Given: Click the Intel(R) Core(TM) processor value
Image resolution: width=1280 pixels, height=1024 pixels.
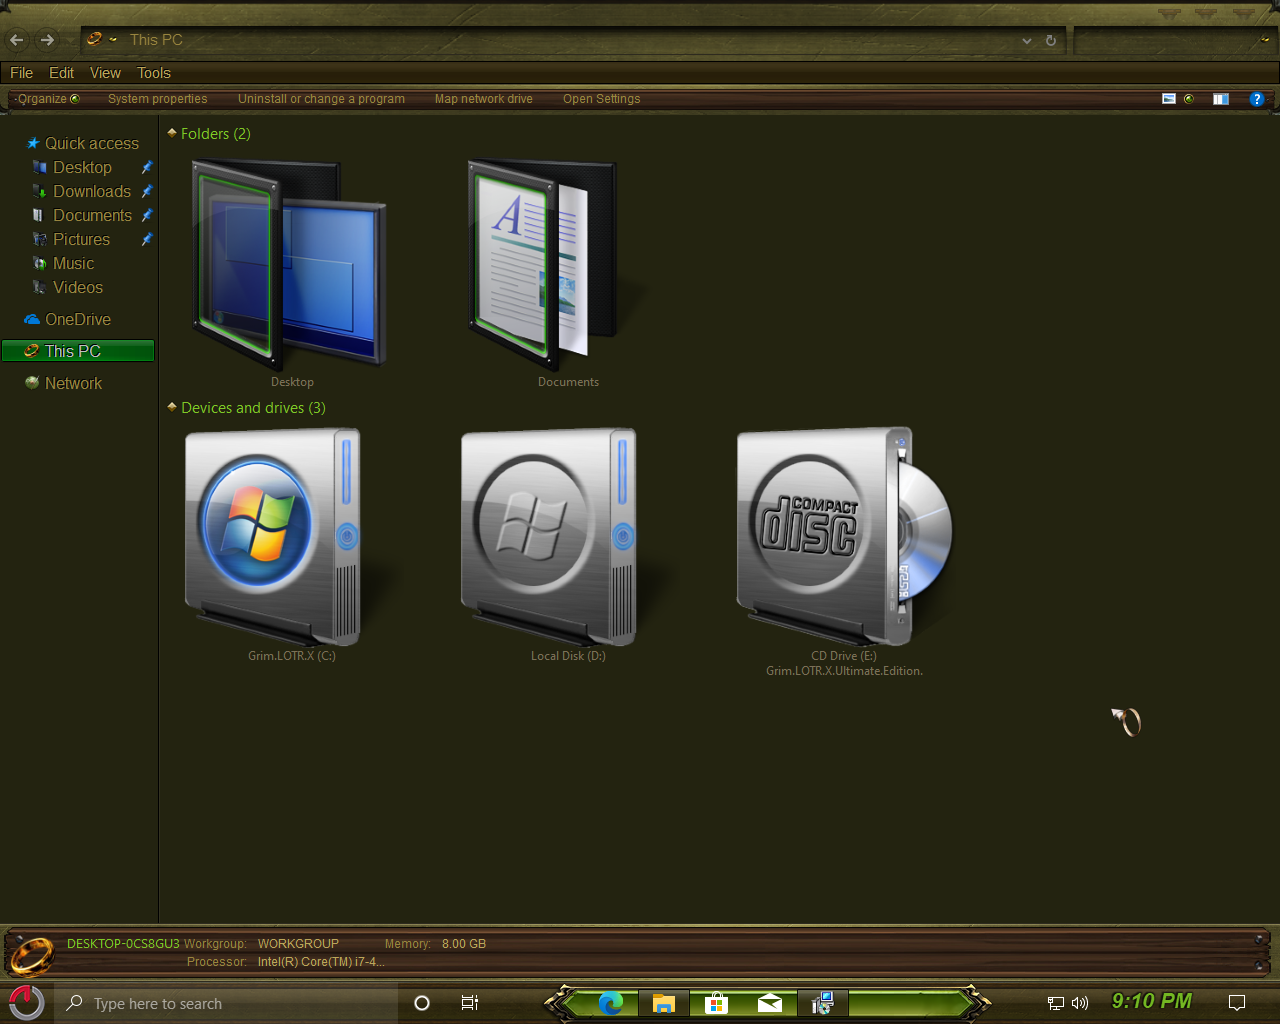Looking at the screenshot, I should point(321,962).
